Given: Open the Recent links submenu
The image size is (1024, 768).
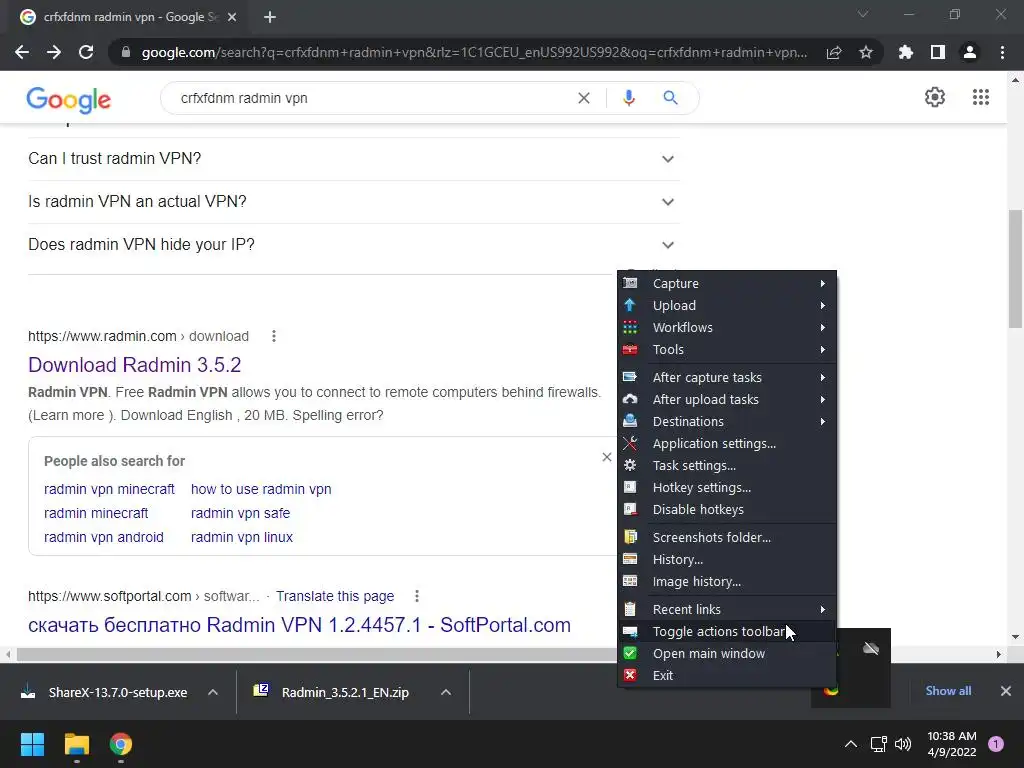Looking at the screenshot, I should point(726,609).
